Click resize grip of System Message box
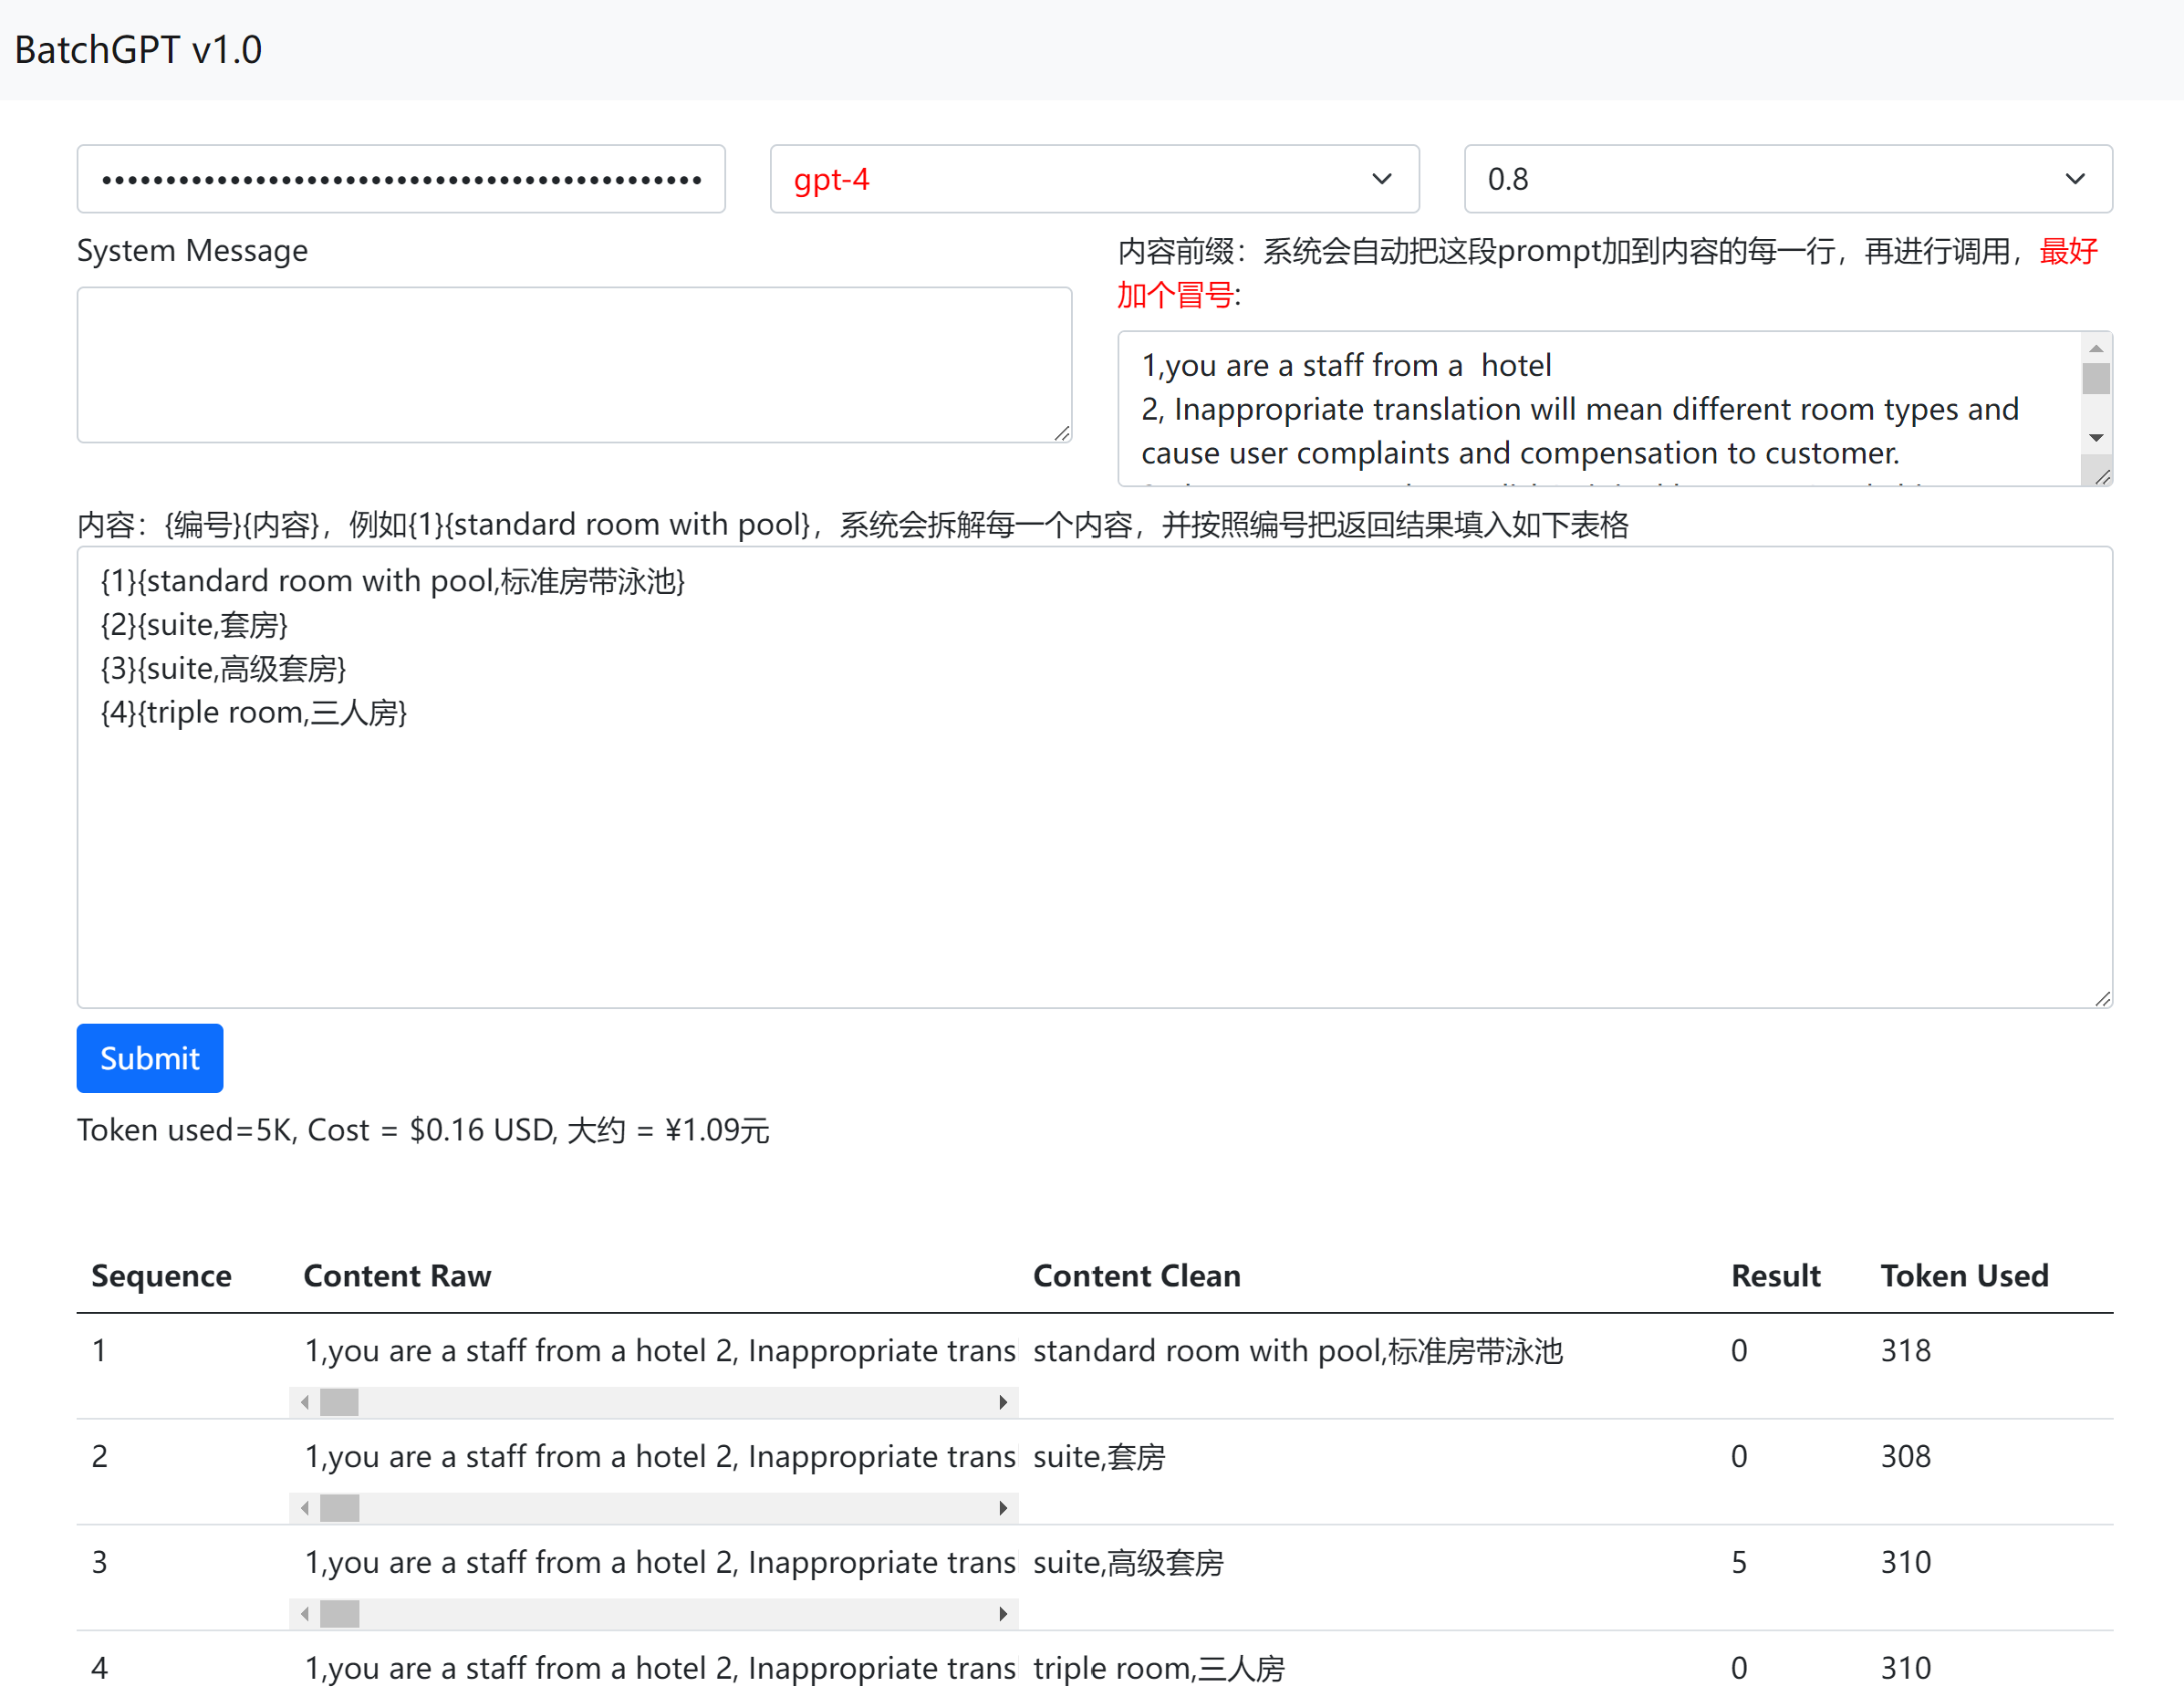Viewport: 2184px width, 1697px height. coord(1062,433)
